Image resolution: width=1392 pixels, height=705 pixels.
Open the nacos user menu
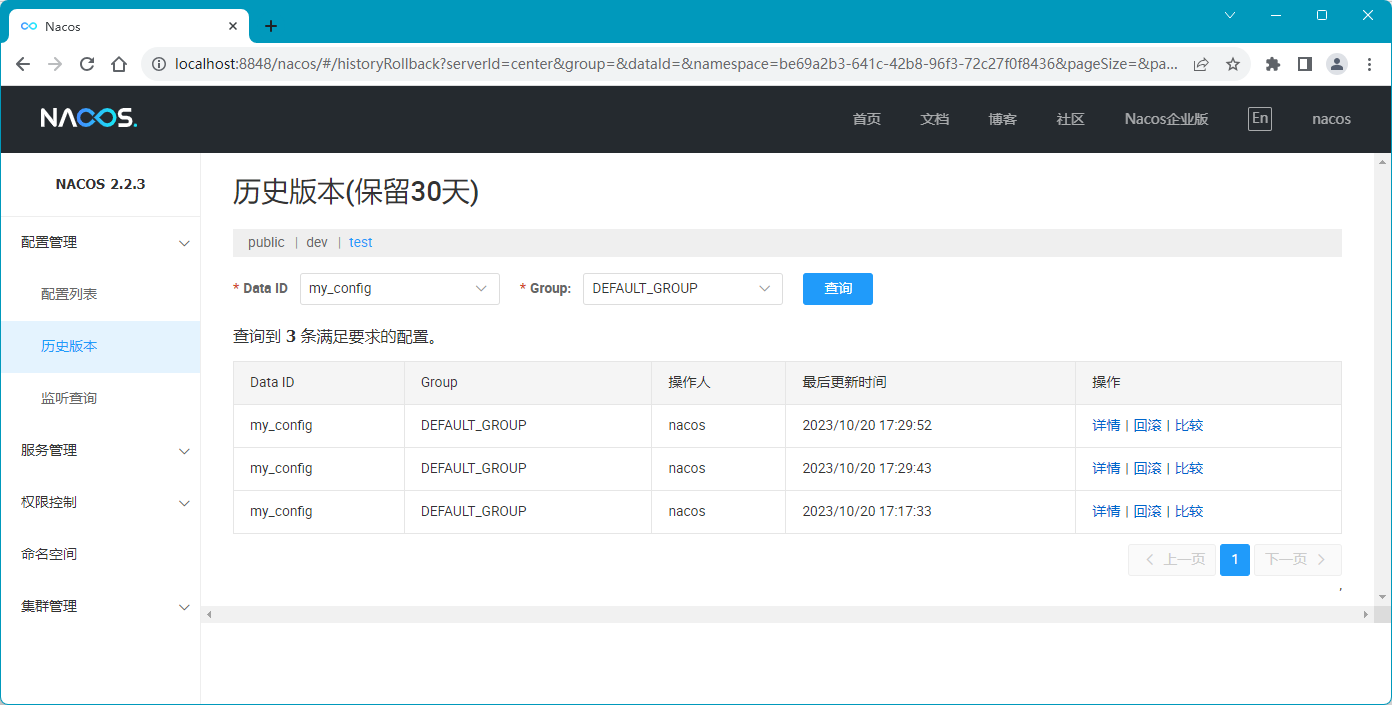pos(1331,119)
